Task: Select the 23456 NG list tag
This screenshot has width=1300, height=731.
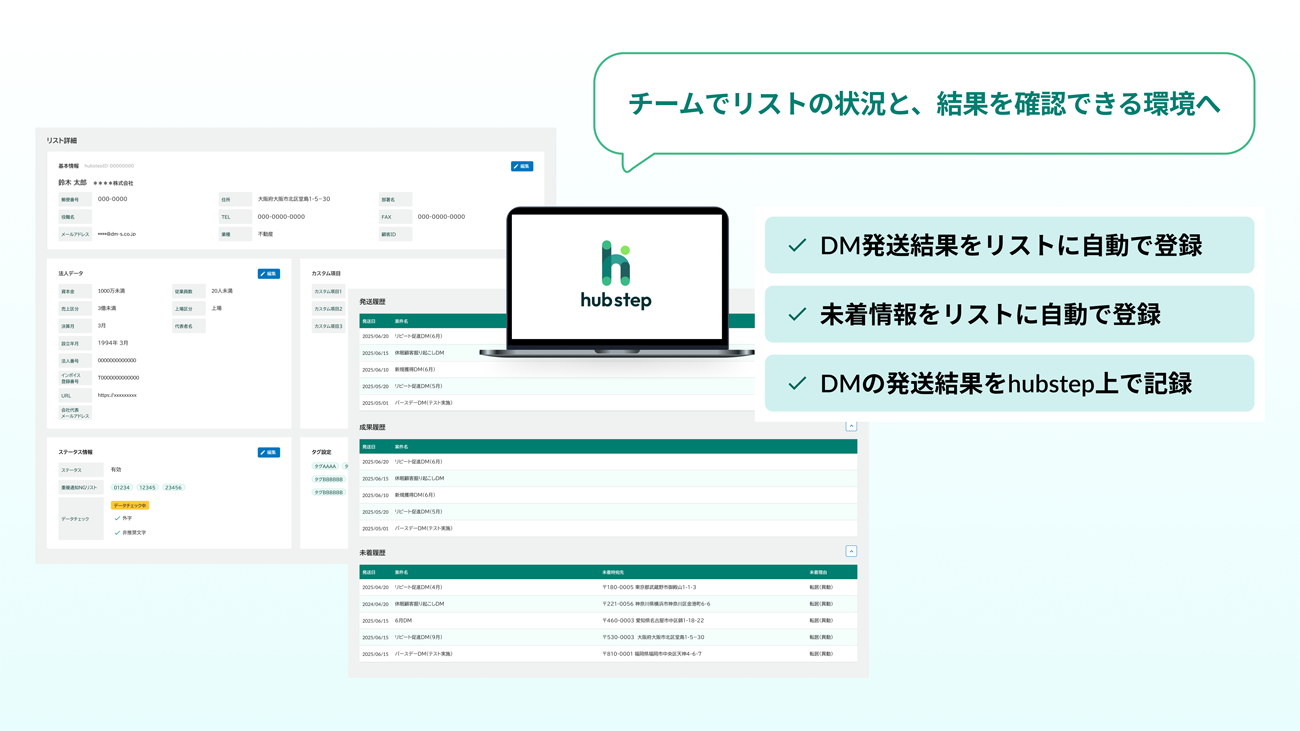Action: coord(173,488)
